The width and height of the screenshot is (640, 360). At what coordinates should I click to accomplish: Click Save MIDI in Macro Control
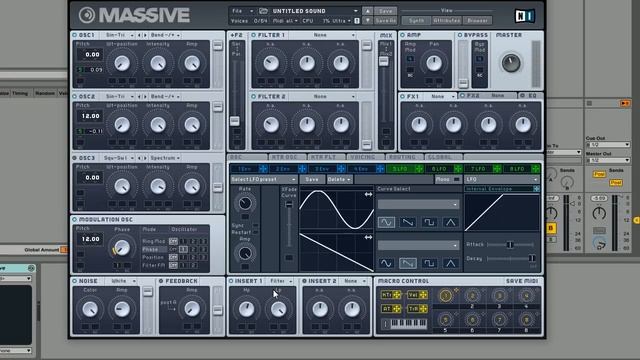pos(522,281)
